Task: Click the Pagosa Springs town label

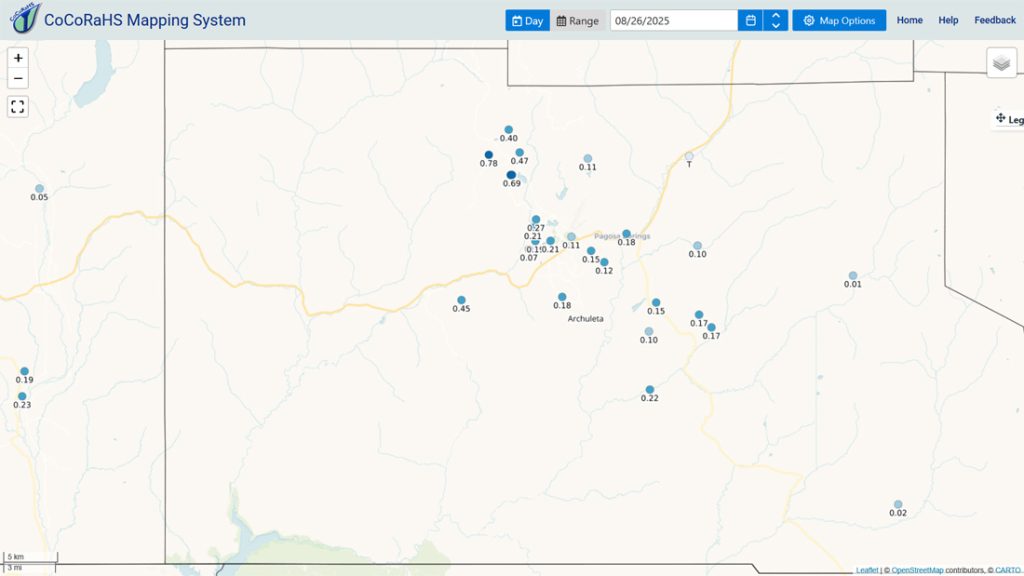Action: [622, 236]
